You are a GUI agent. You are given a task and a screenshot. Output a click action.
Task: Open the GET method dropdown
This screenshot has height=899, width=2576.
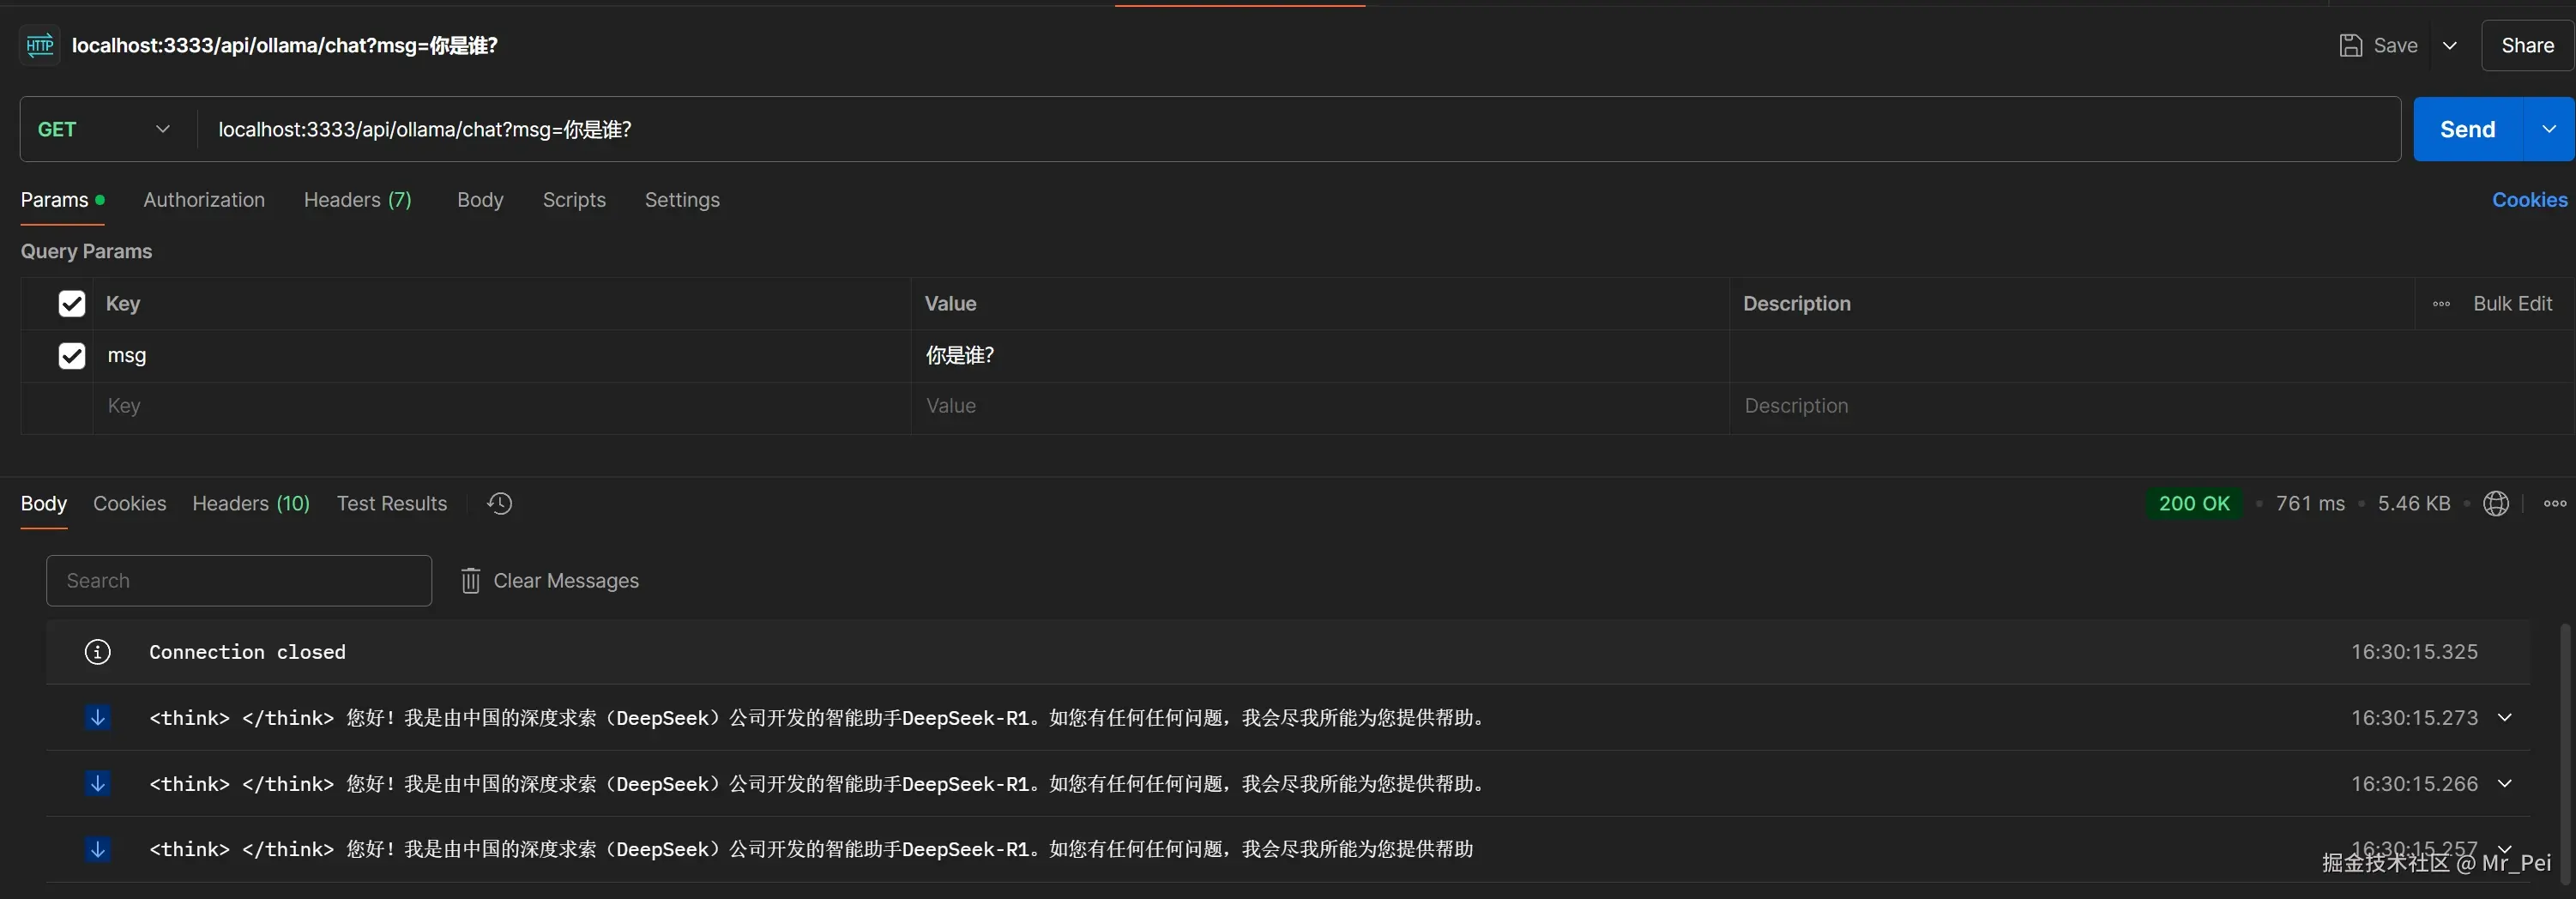click(x=162, y=129)
